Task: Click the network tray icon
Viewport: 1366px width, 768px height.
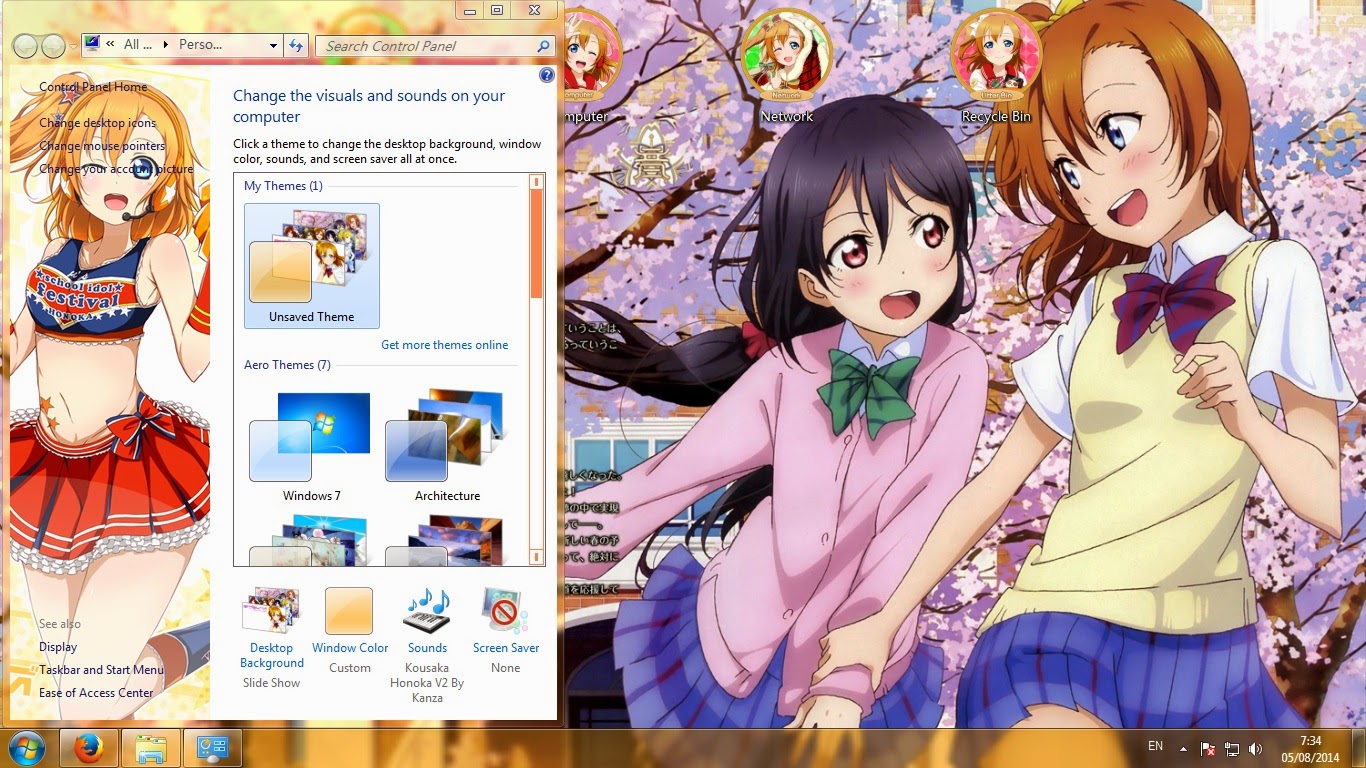Action: tap(1232, 748)
